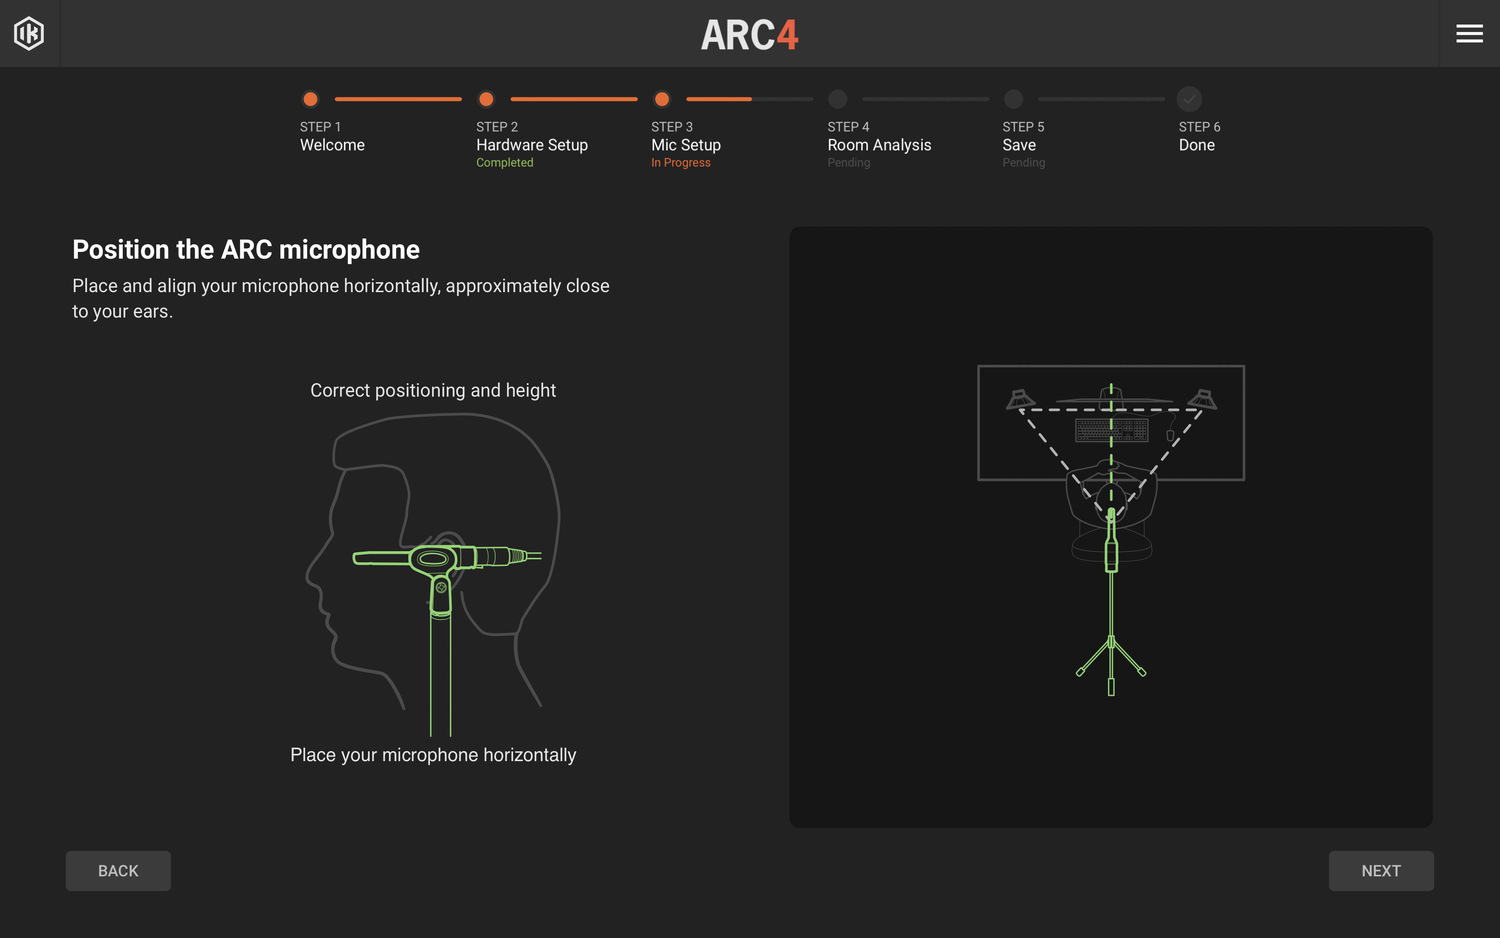
Task: Open the hamburger menu
Action: 1469,33
